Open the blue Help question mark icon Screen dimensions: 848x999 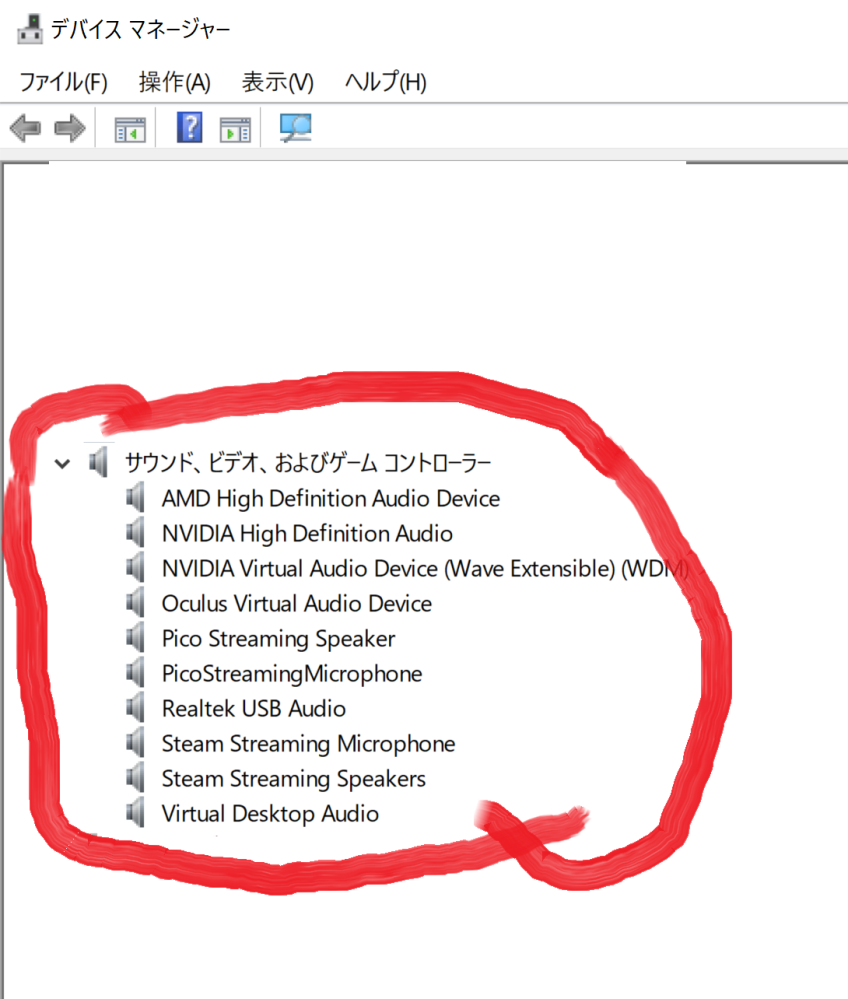pos(189,127)
